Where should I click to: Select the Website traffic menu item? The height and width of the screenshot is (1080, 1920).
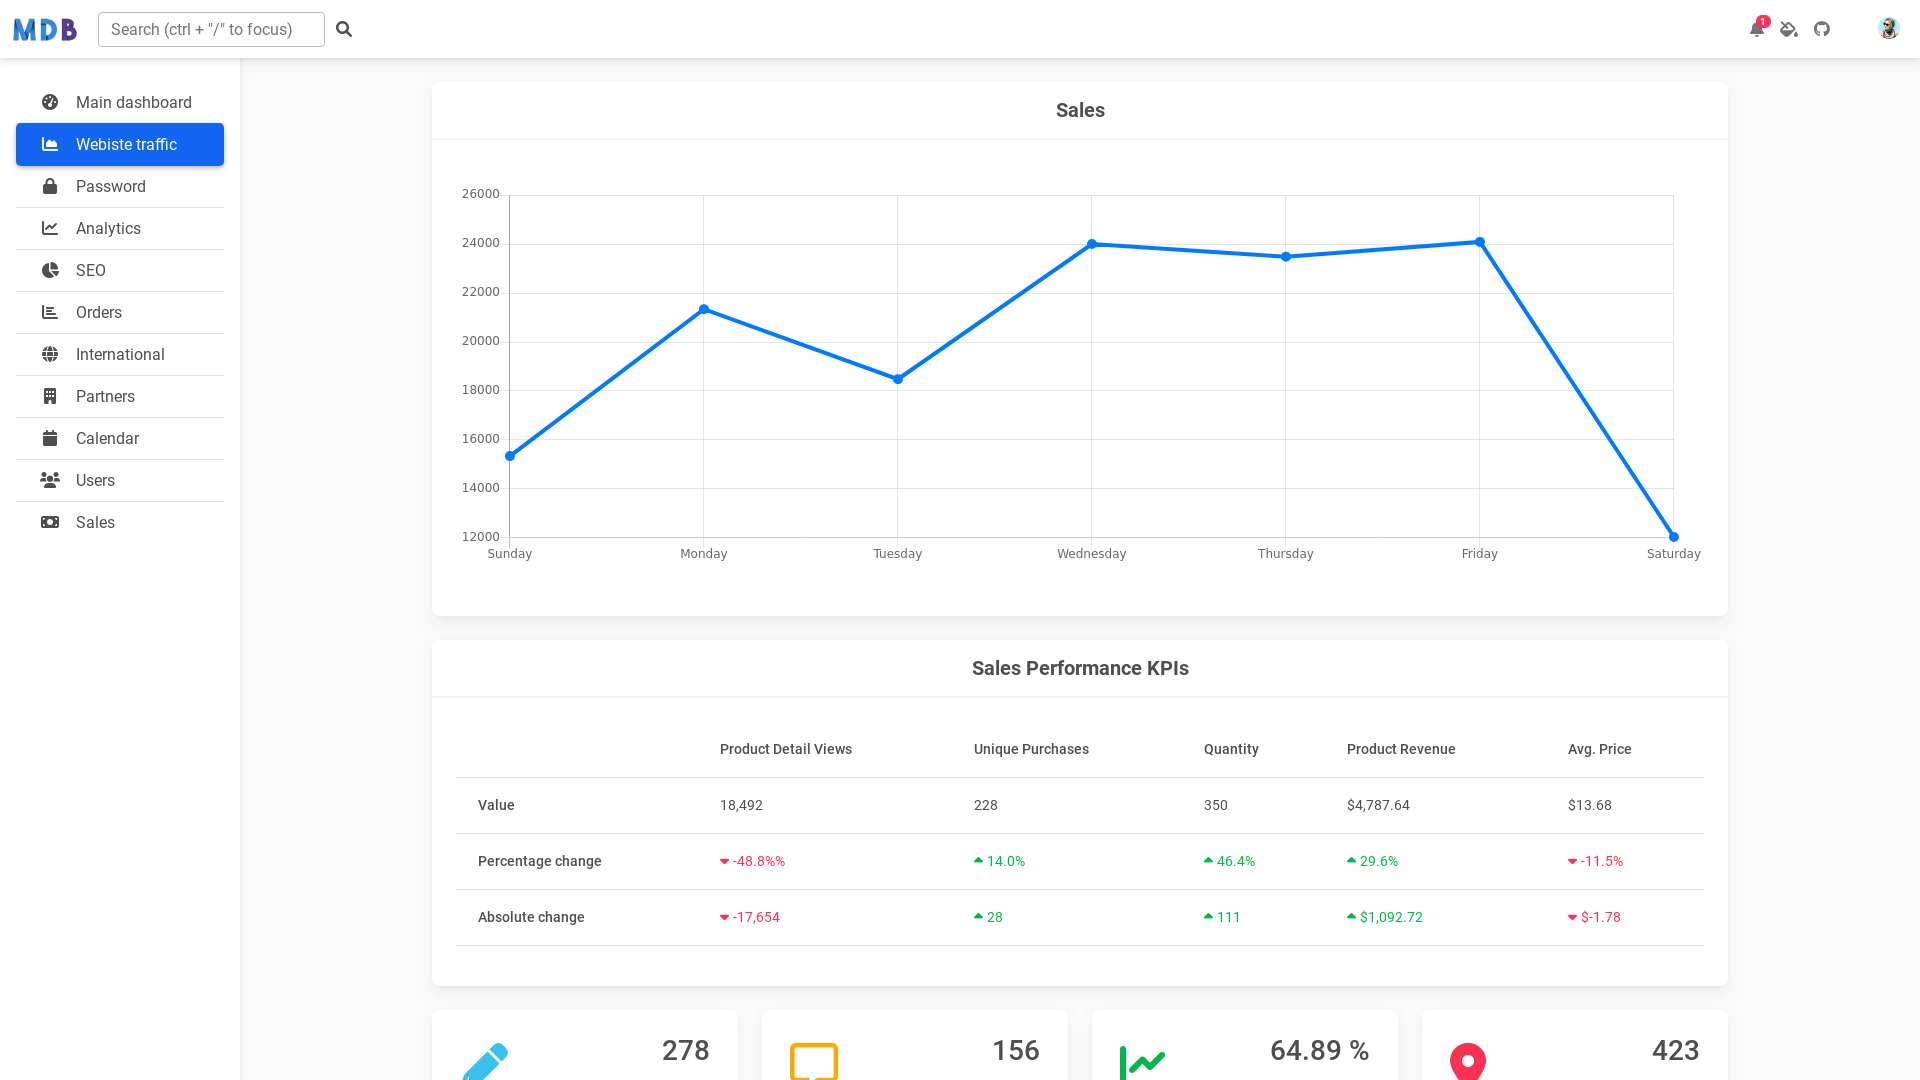[x=119, y=144]
